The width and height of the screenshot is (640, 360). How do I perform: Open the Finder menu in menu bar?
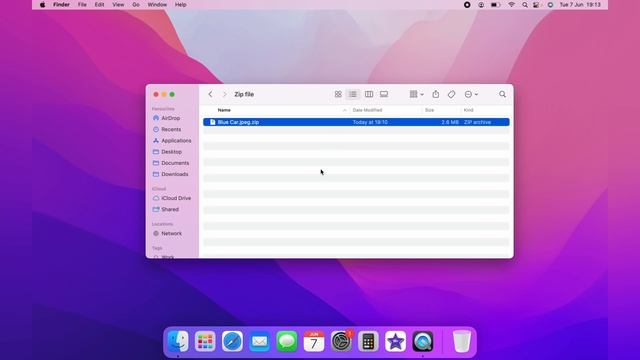point(61,5)
